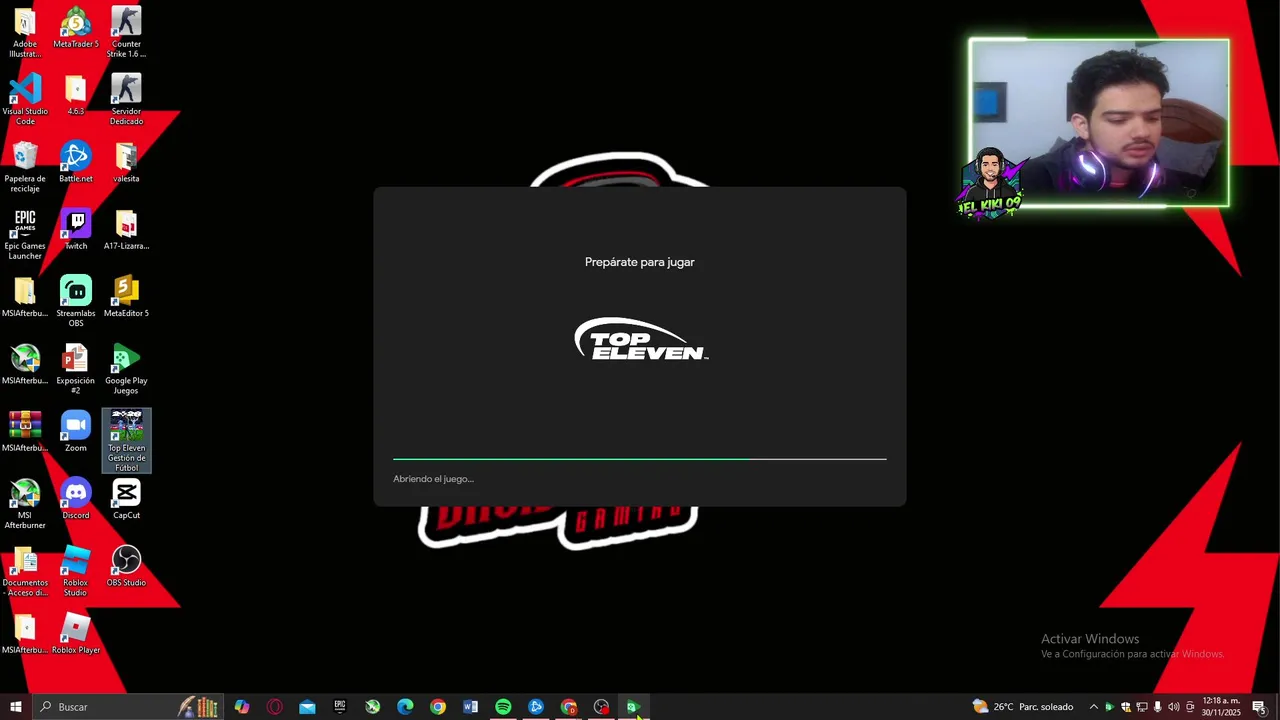Select the Exposición #2 PowerPoint file

[76, 369]
